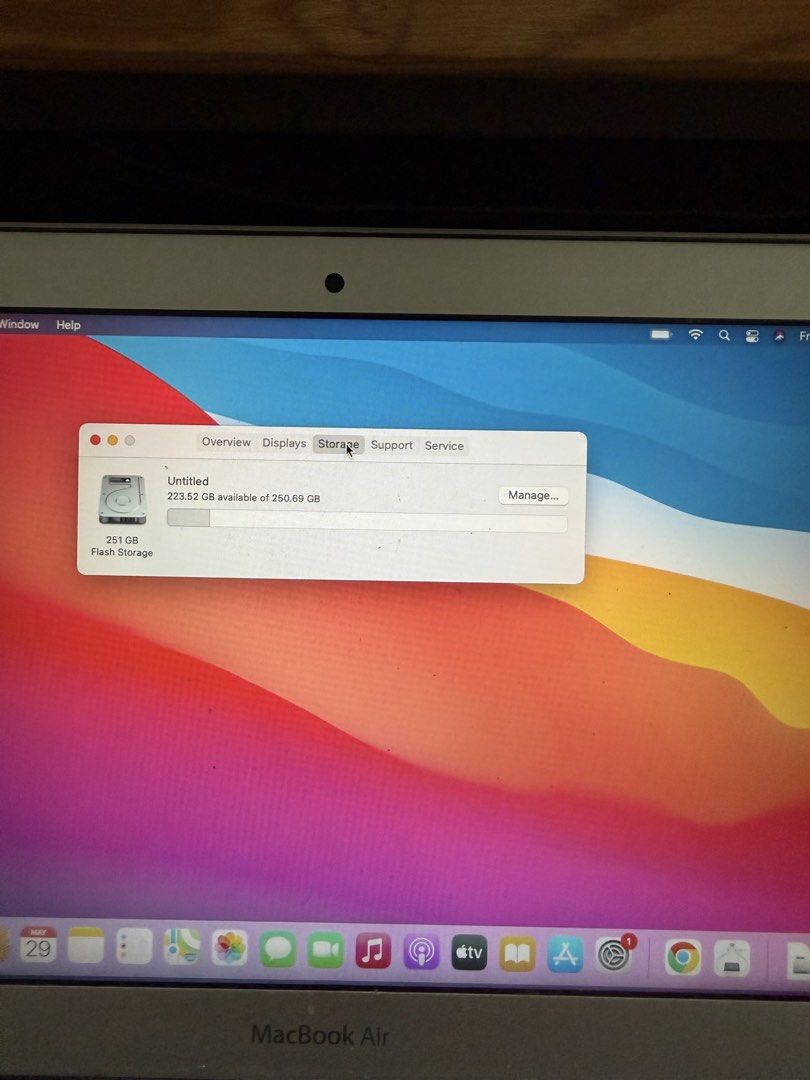810x1080 pixels.
Task: Close the About This Mac window
Action: [96, 440]
